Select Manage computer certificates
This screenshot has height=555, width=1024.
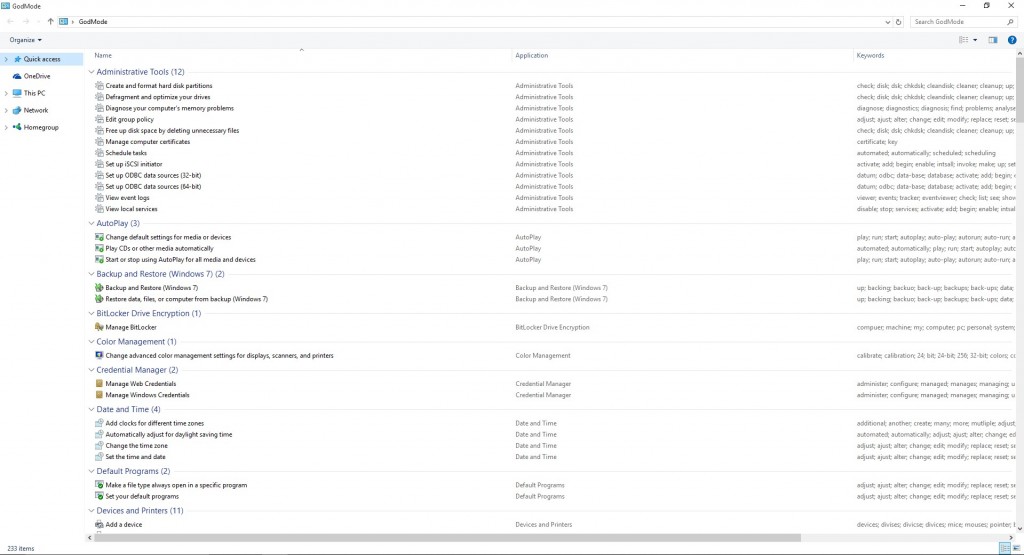click(148, 142)
